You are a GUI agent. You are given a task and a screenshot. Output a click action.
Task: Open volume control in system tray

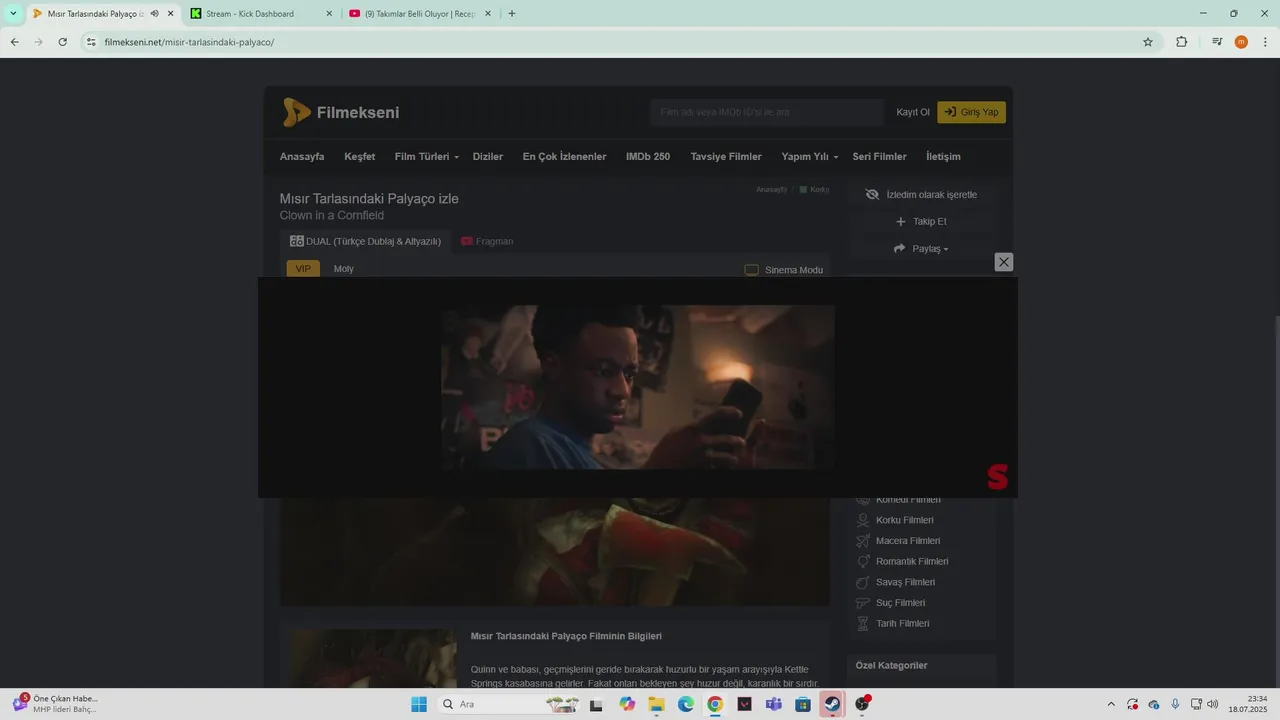click(x=1213, y=704)
